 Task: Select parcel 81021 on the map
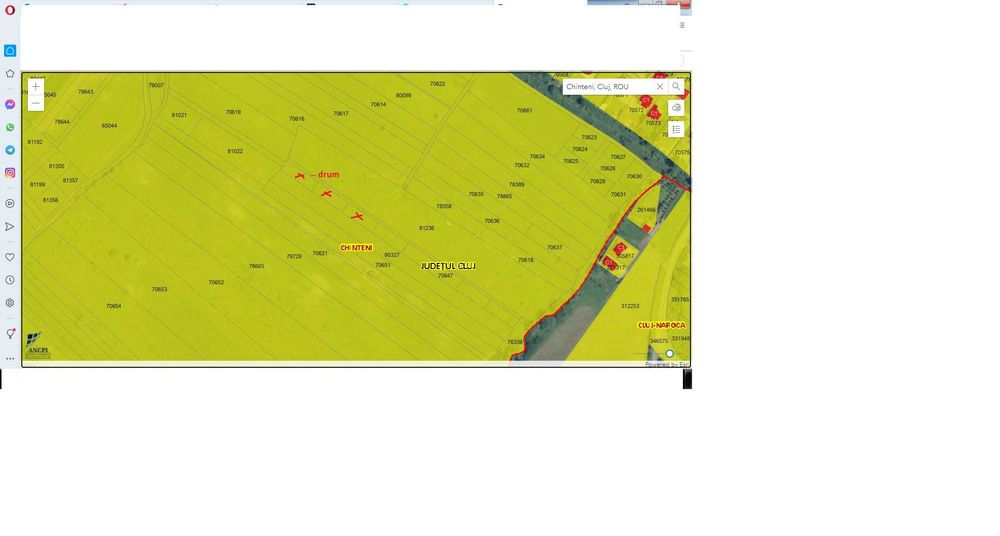coord(179,115)
